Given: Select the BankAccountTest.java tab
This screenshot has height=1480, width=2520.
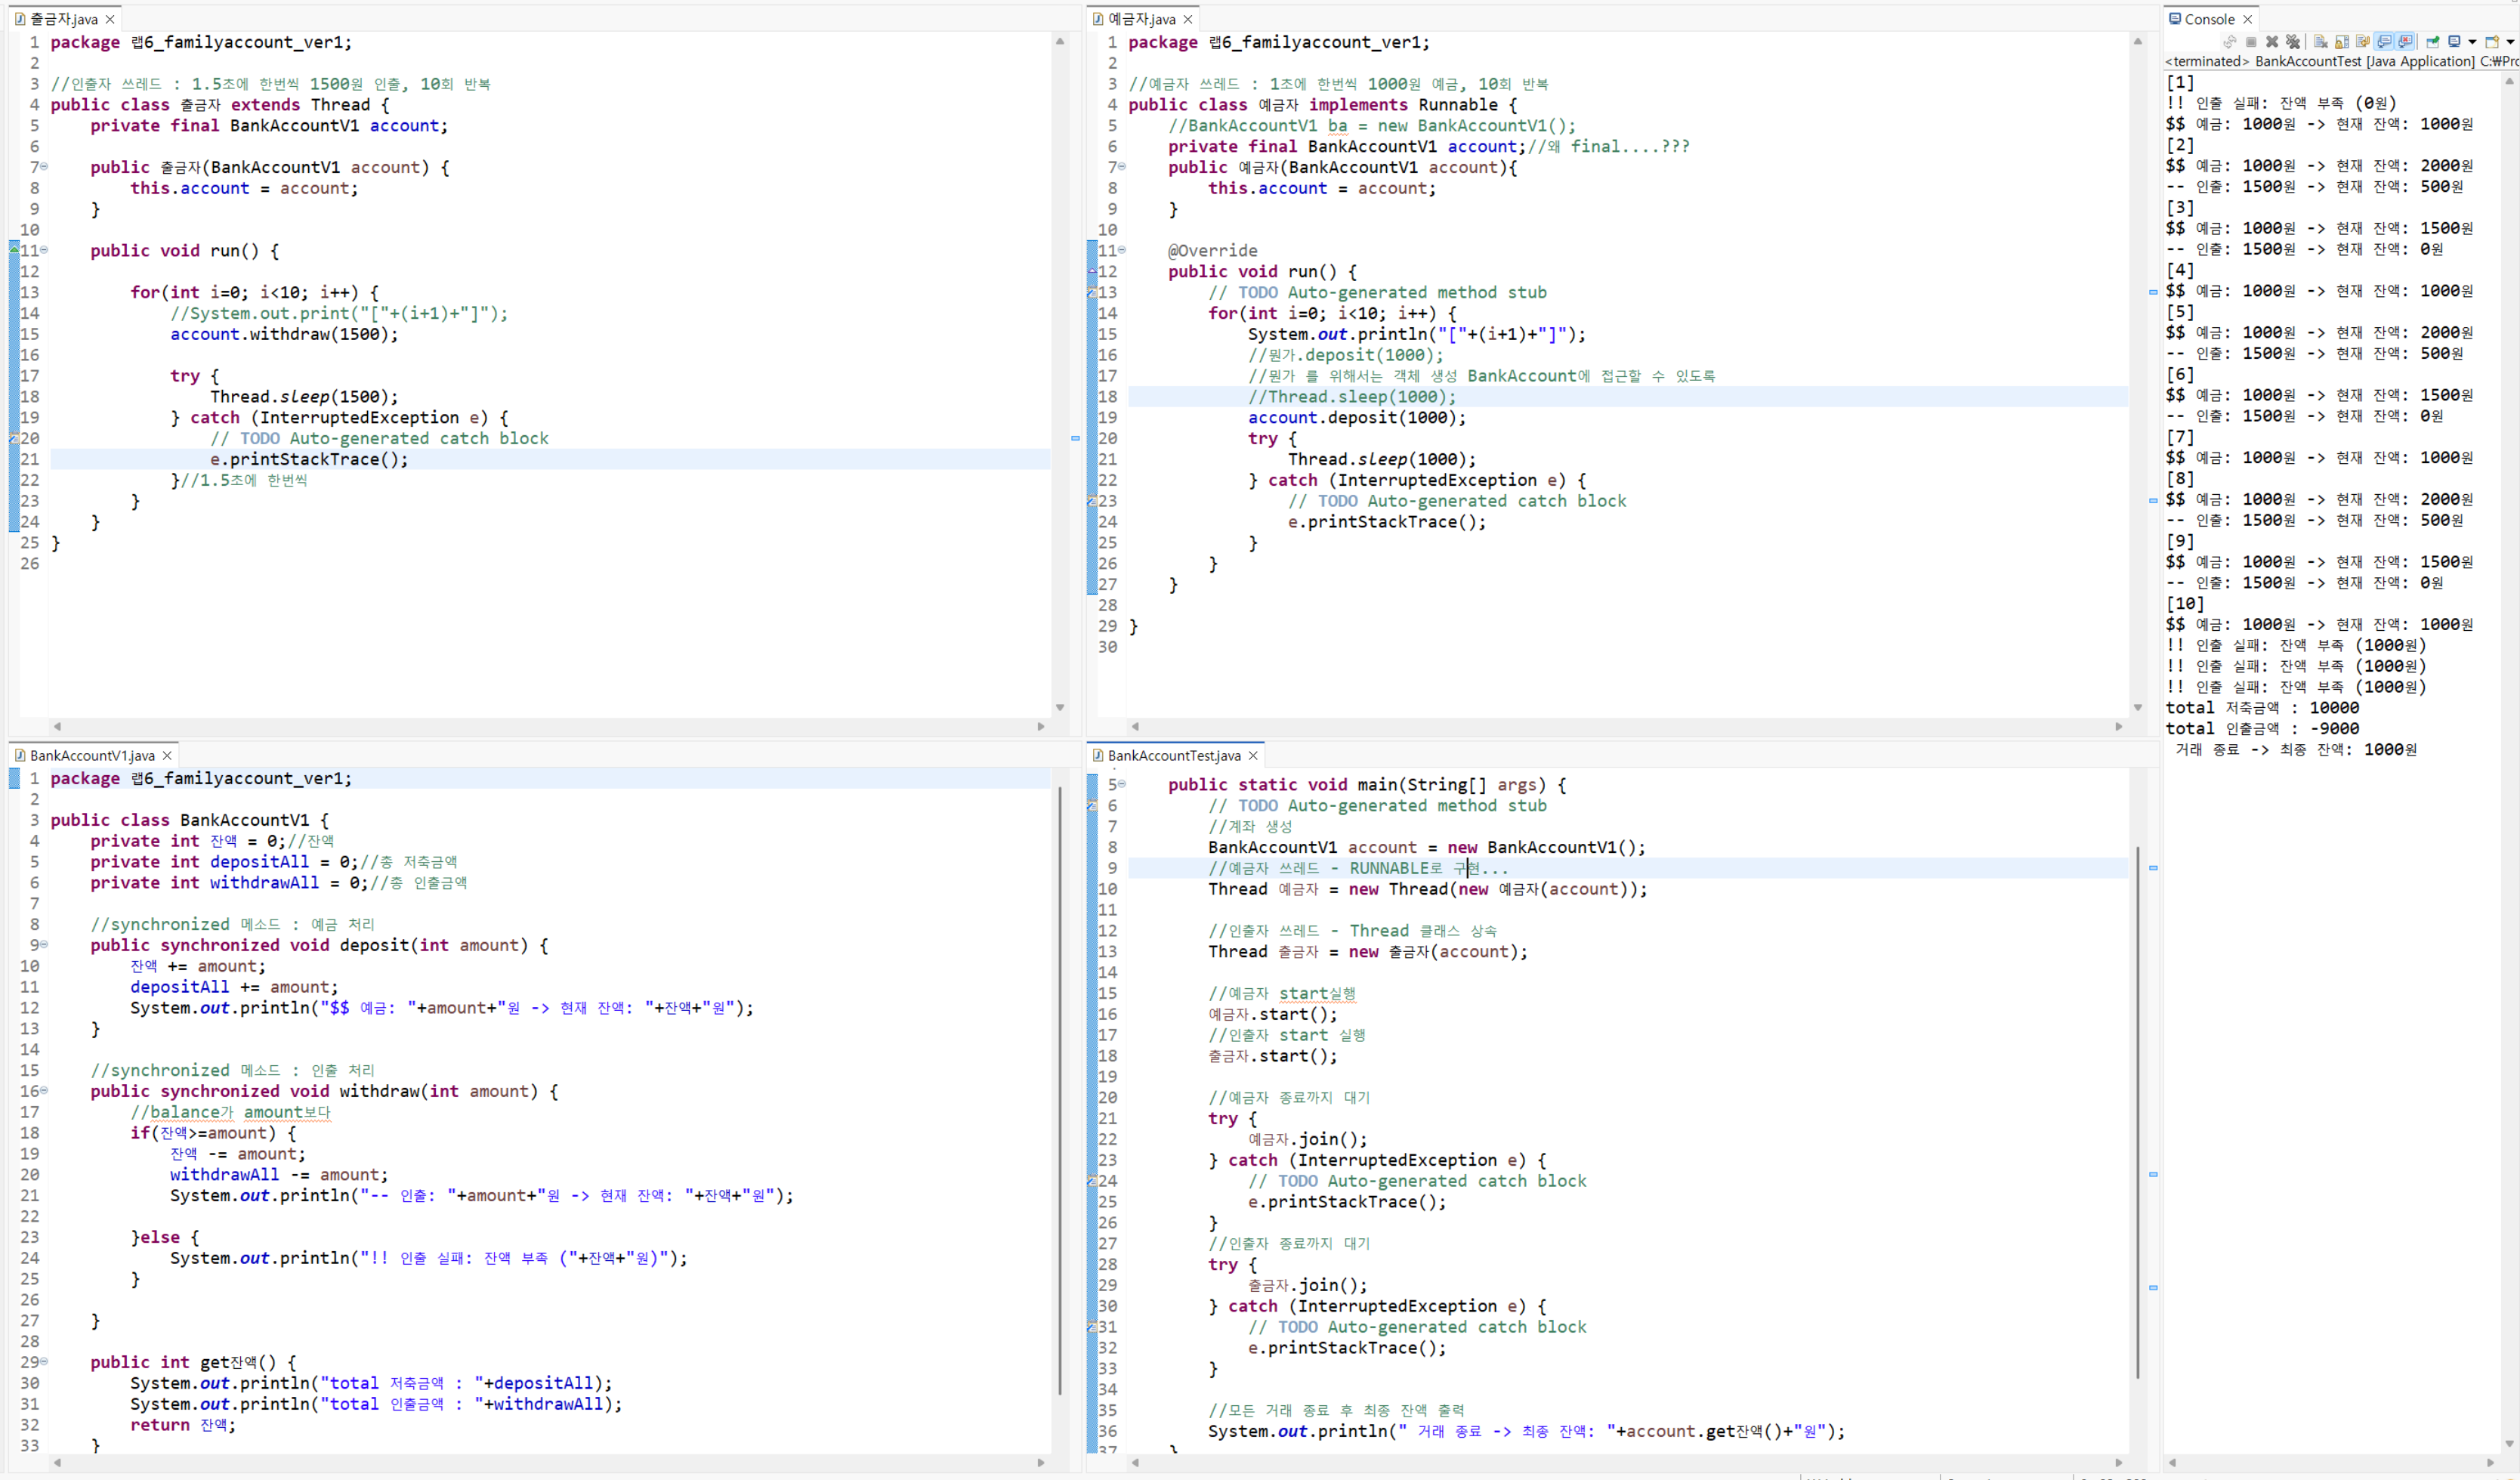Looking at the screenshot, I should coord(1173,756).
